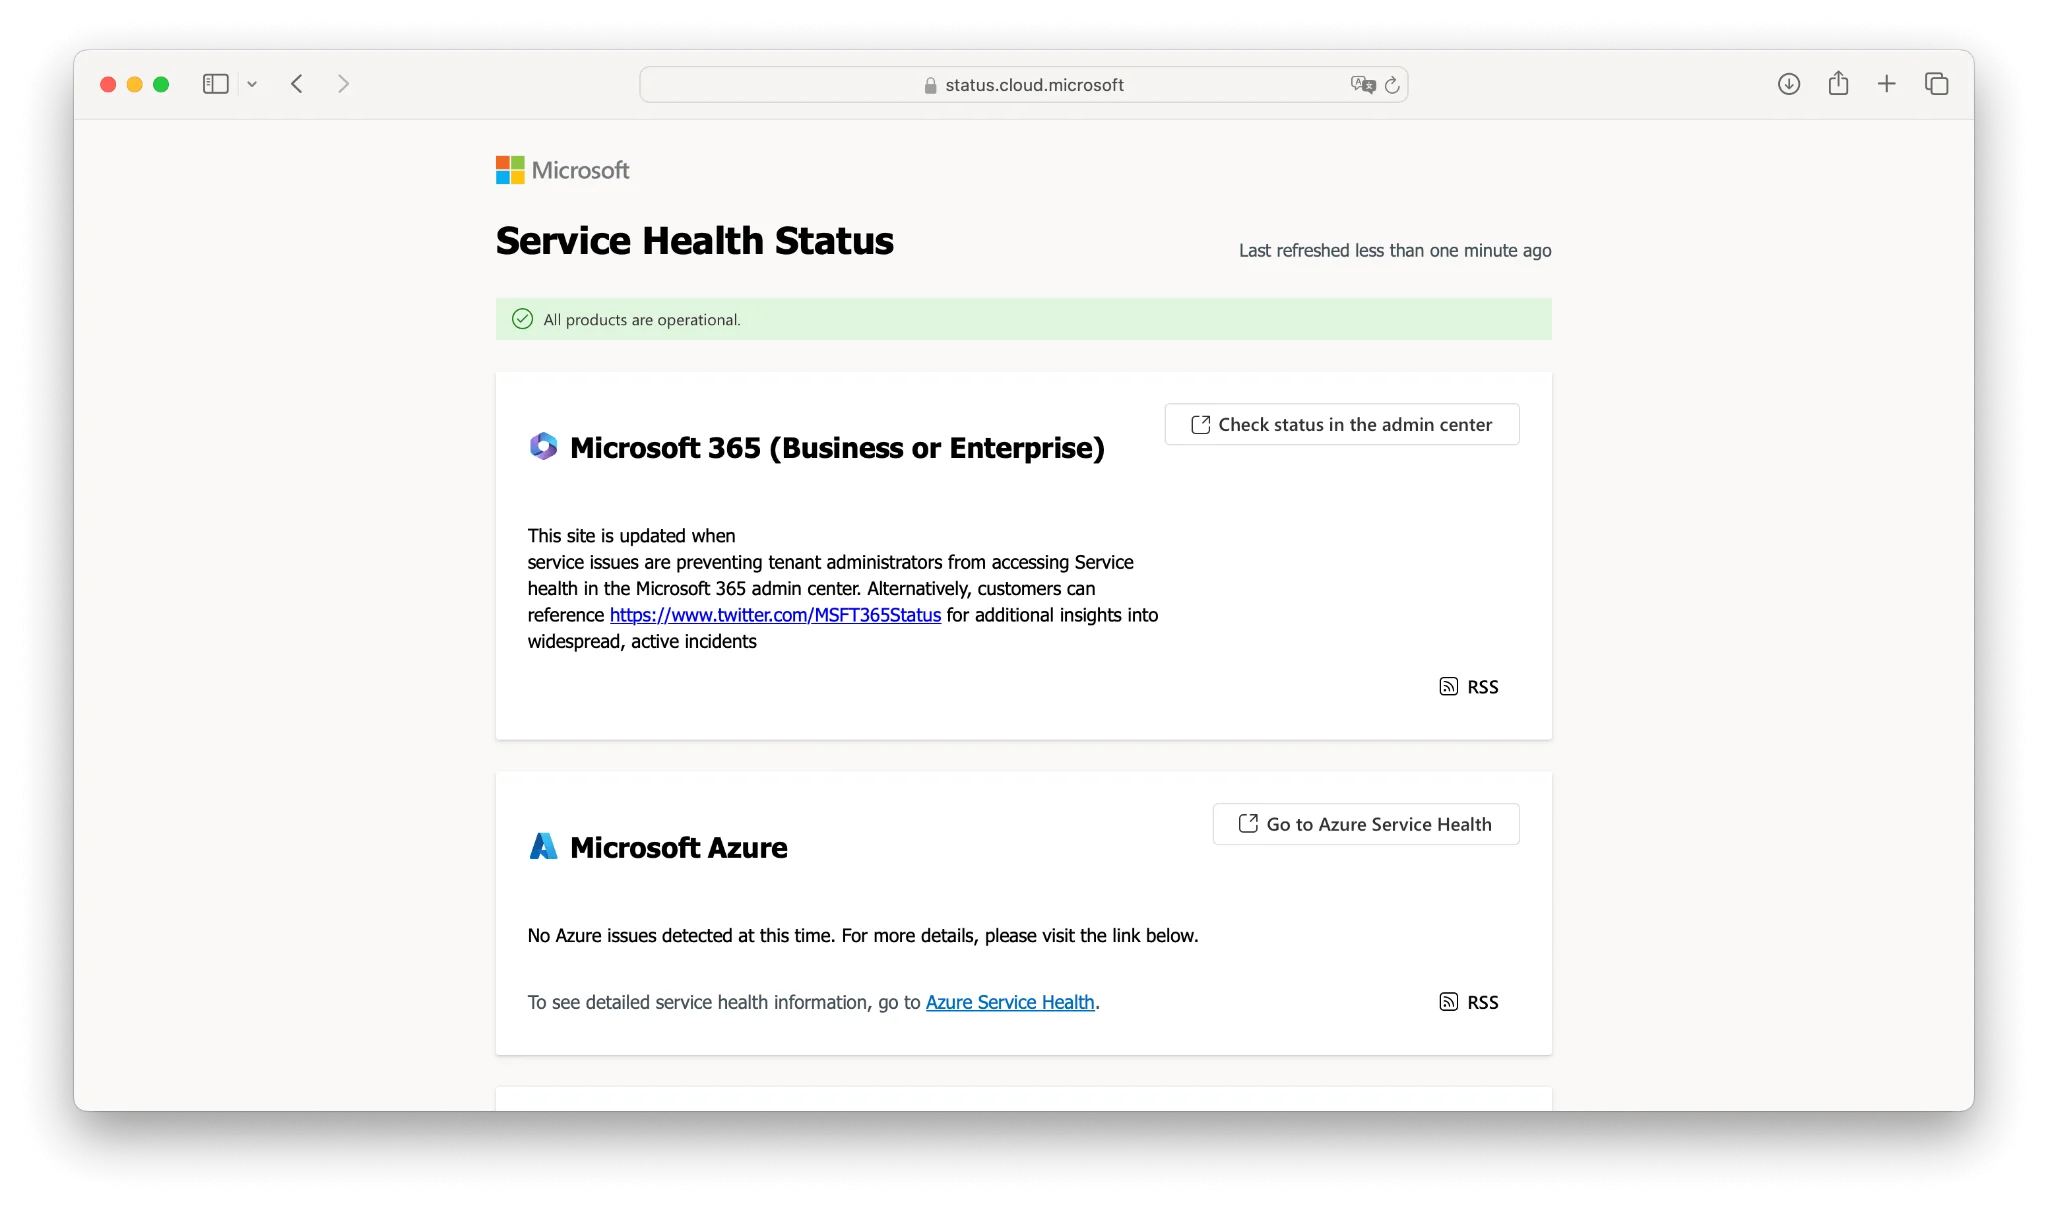The image size is (2048, 1209).
Task: Click the padlock icon in the address bar
Action: [x=931, y=86]
